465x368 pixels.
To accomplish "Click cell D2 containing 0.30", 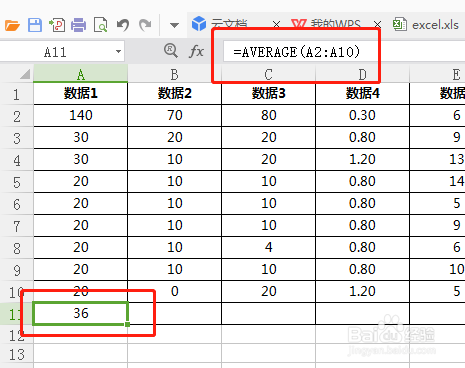I will [362, 116].
